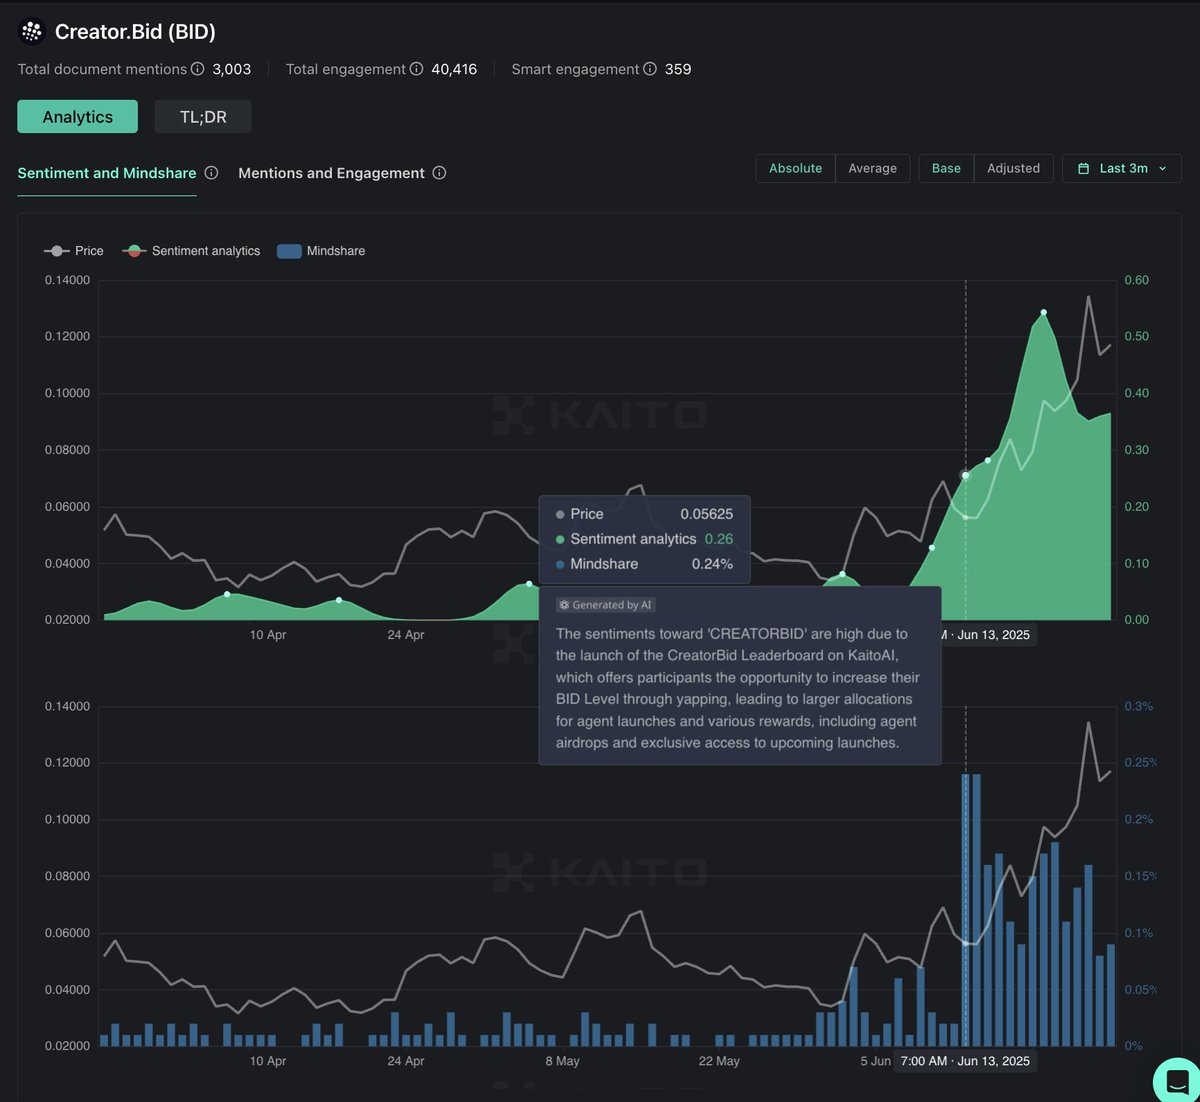Open info icon next to Total engagement
This screenshot has width=1200, height=1102.
(x=416, y=69)
